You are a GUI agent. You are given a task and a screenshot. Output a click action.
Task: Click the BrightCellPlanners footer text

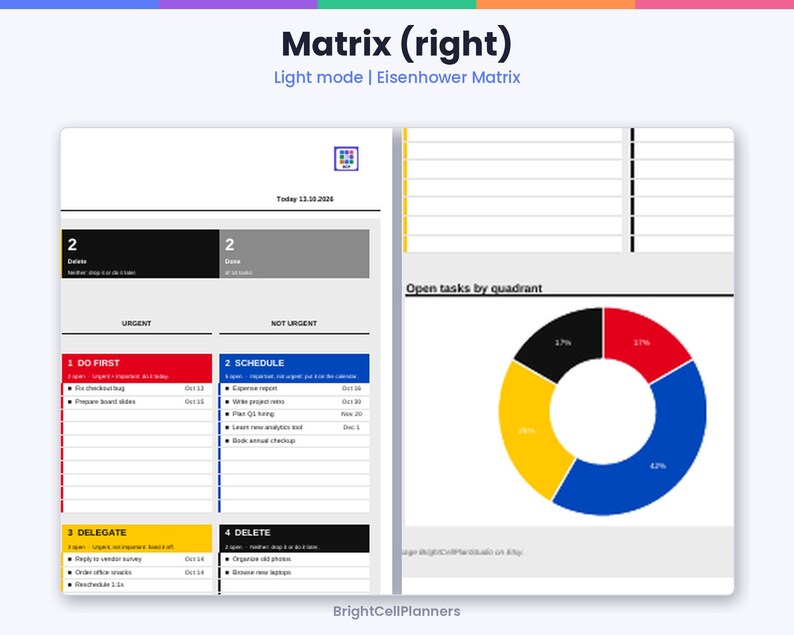396,611
